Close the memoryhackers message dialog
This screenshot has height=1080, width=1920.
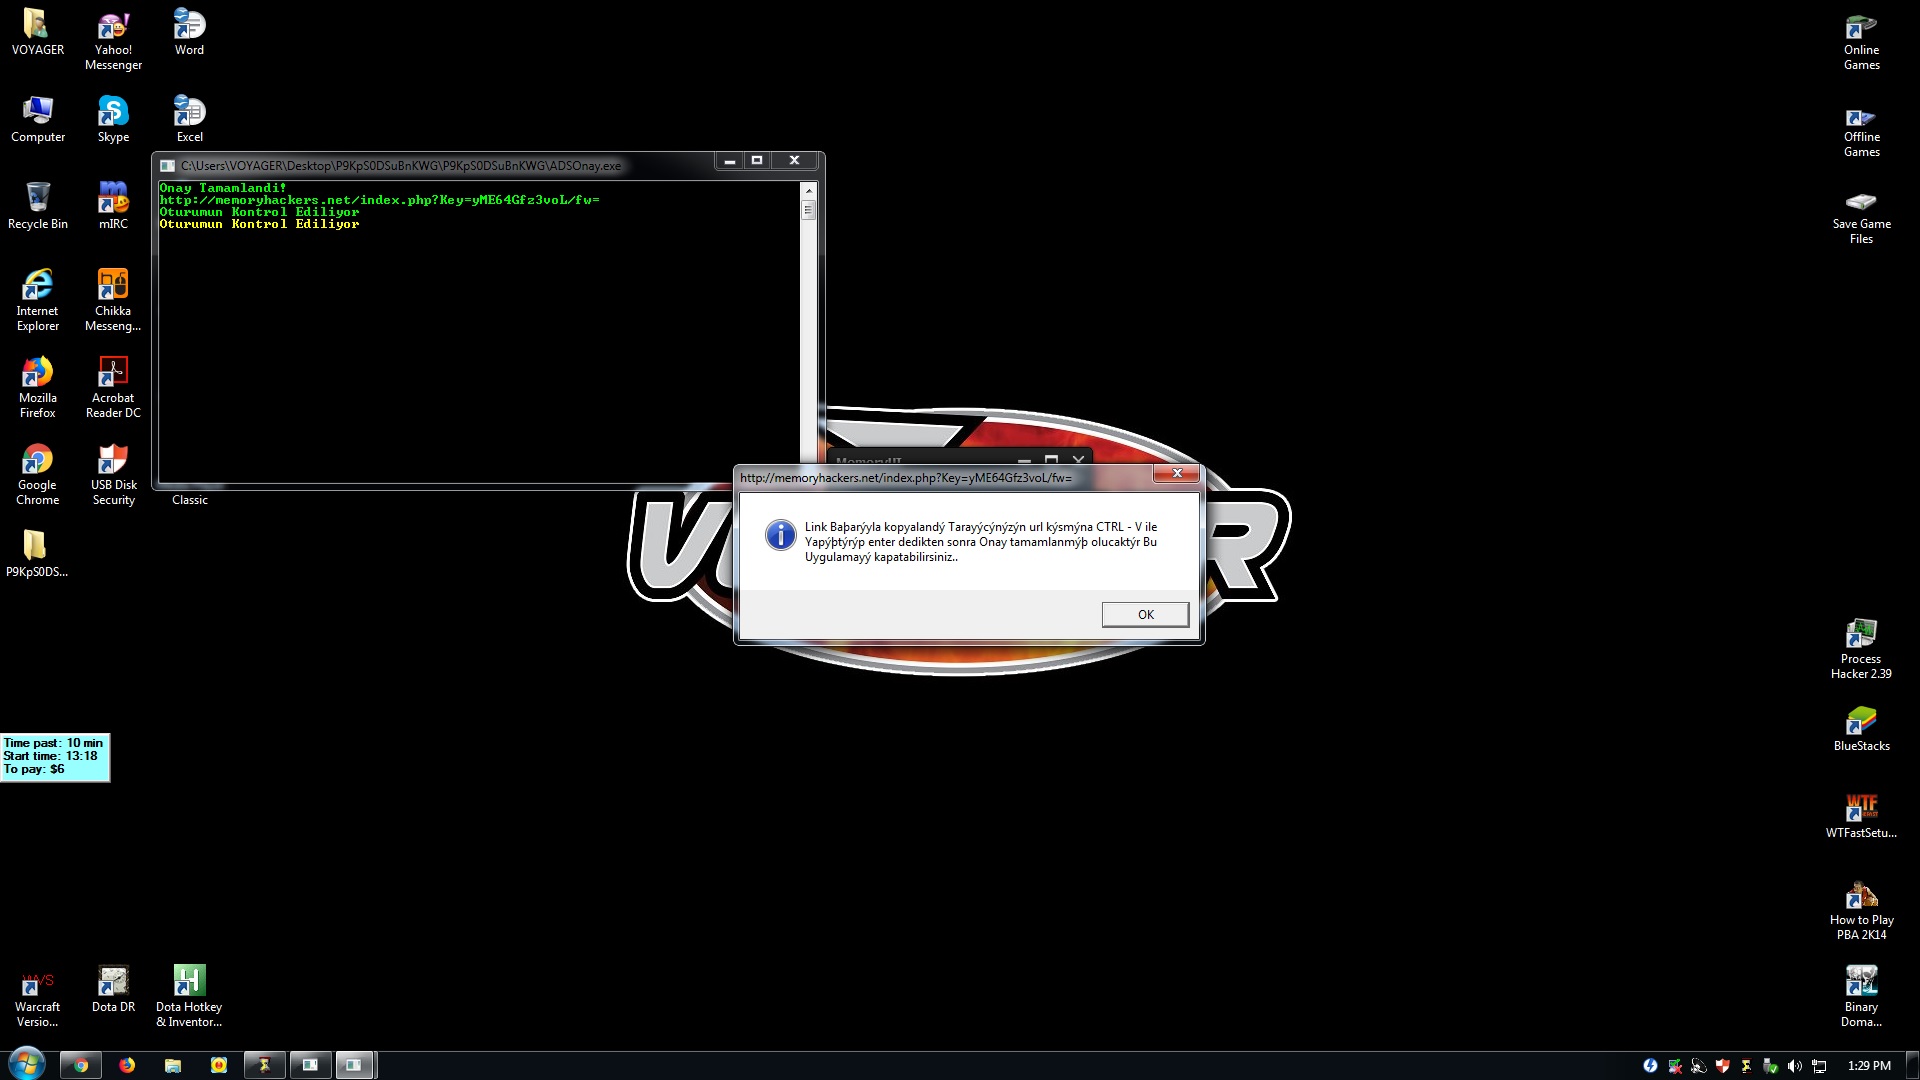tap(1177, 473)
